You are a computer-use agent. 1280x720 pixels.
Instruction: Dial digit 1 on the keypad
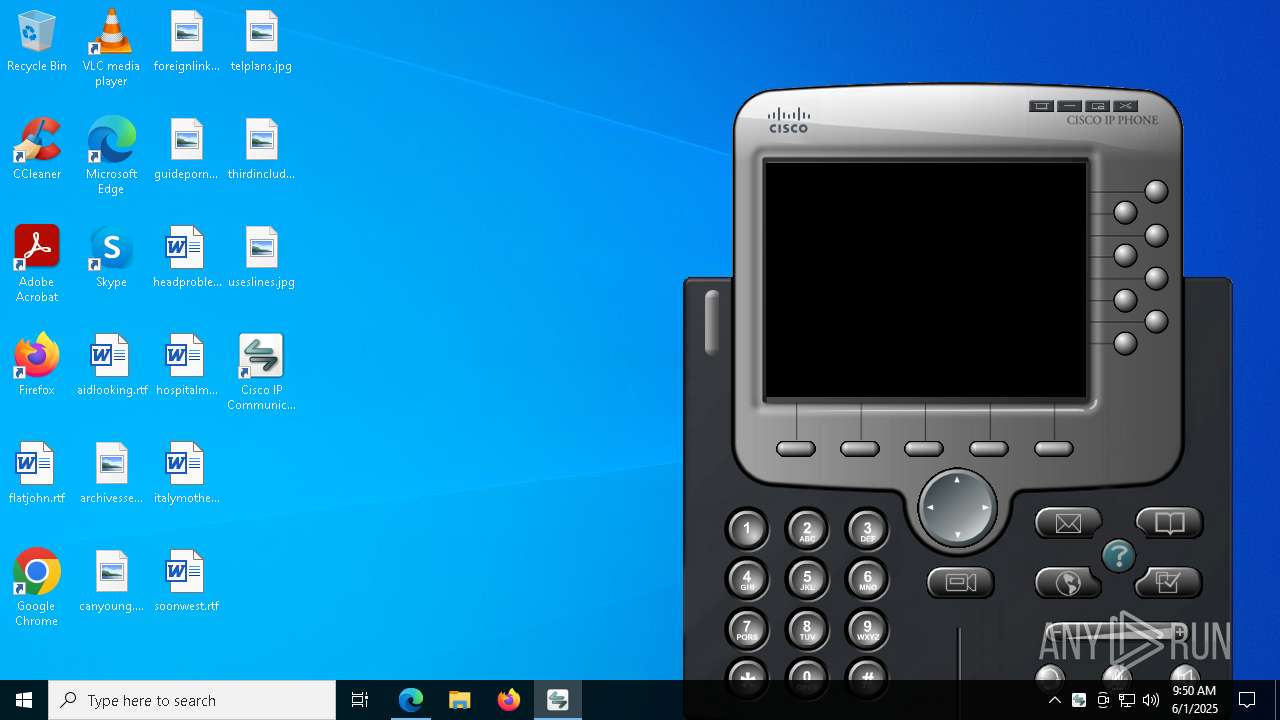pos(747,529)
